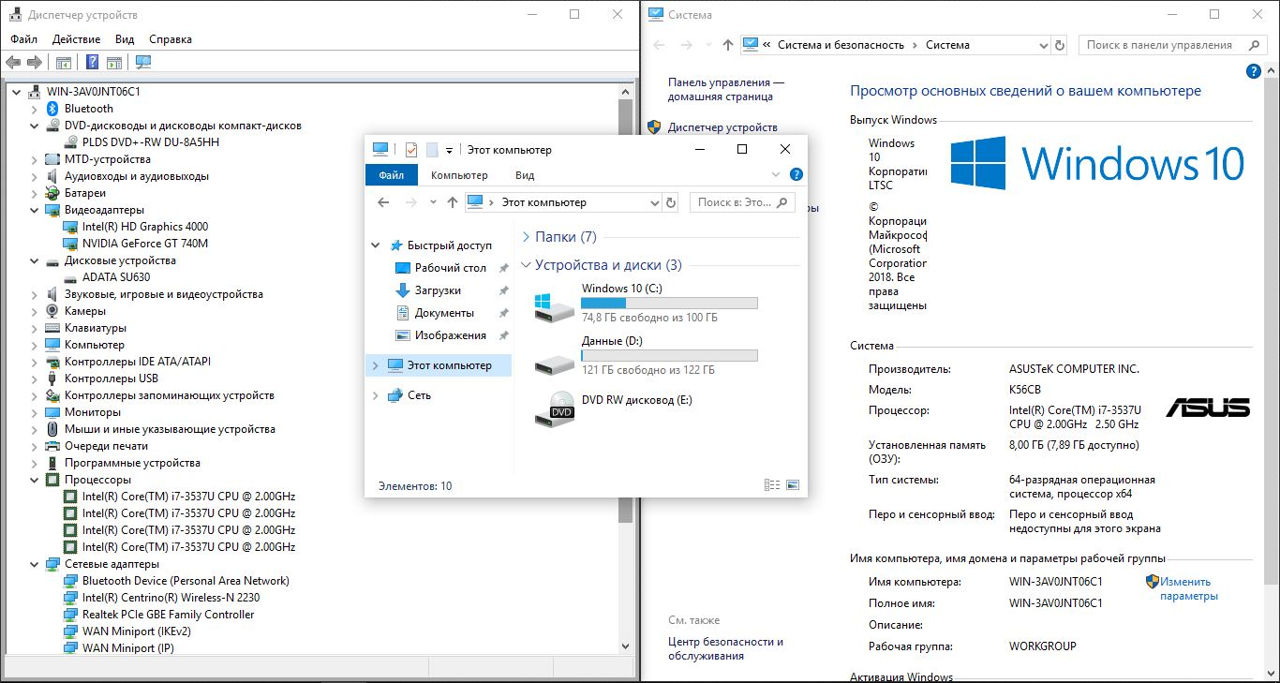Click the Device Manager help toolbar icon
1280x683 pixels.
[92, 62]
